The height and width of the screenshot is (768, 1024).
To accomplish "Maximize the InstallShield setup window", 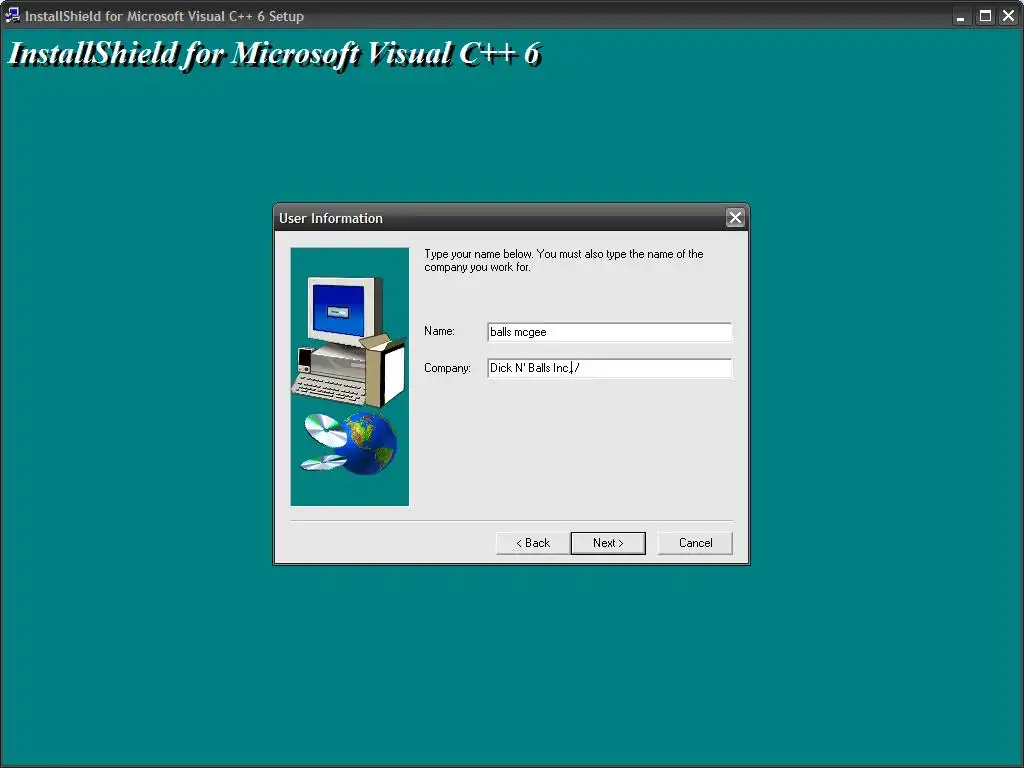I will [x=985, y=16].
